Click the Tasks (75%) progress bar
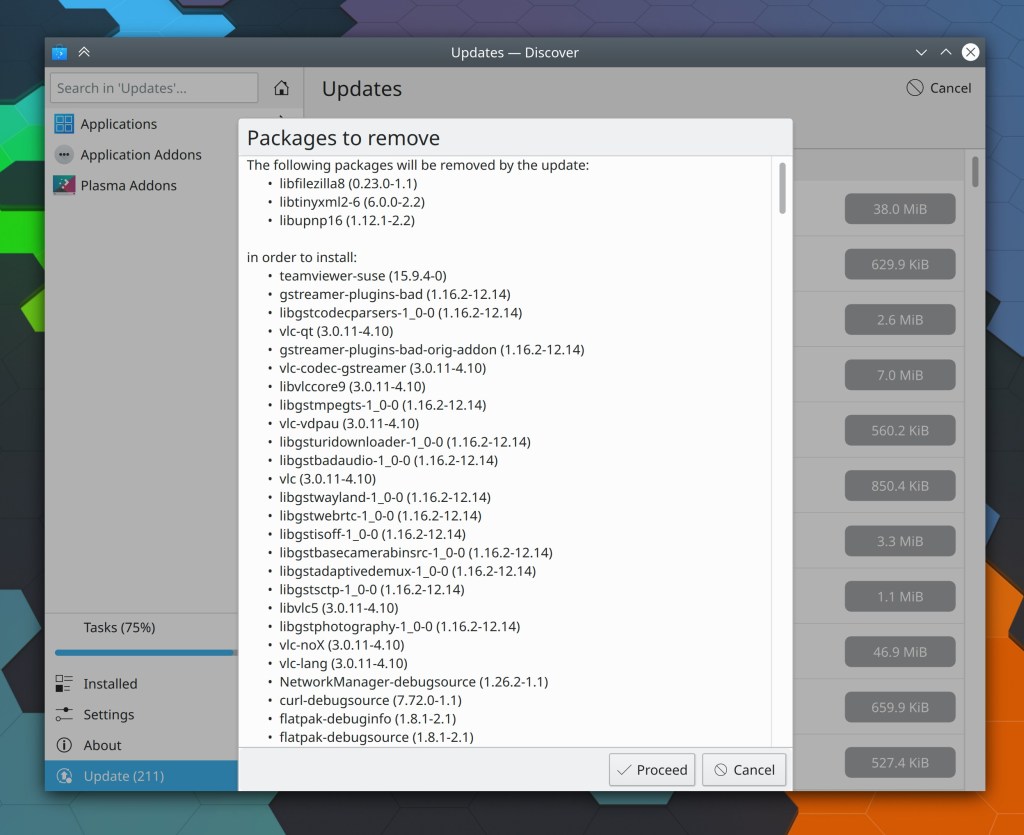 pyautogui.click(x=145, y=653)
